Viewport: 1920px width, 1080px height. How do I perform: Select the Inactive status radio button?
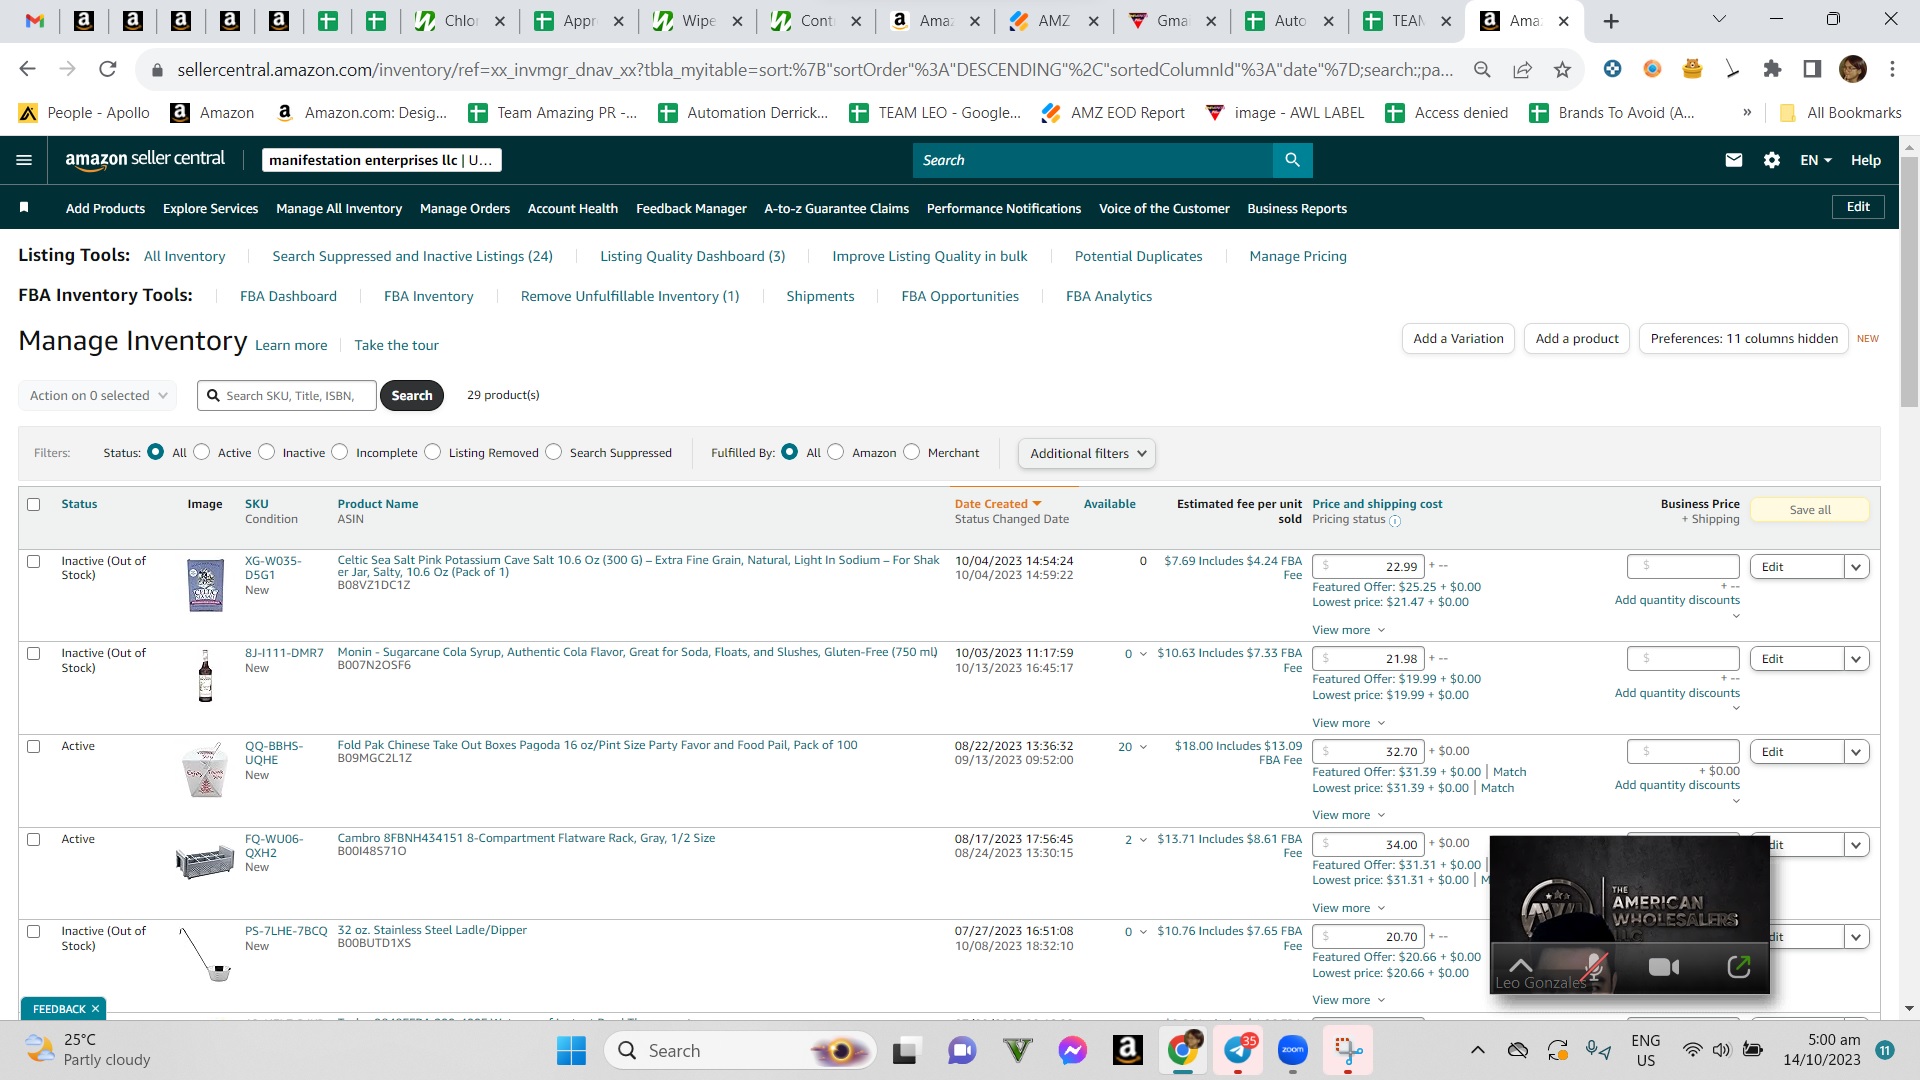267,452
